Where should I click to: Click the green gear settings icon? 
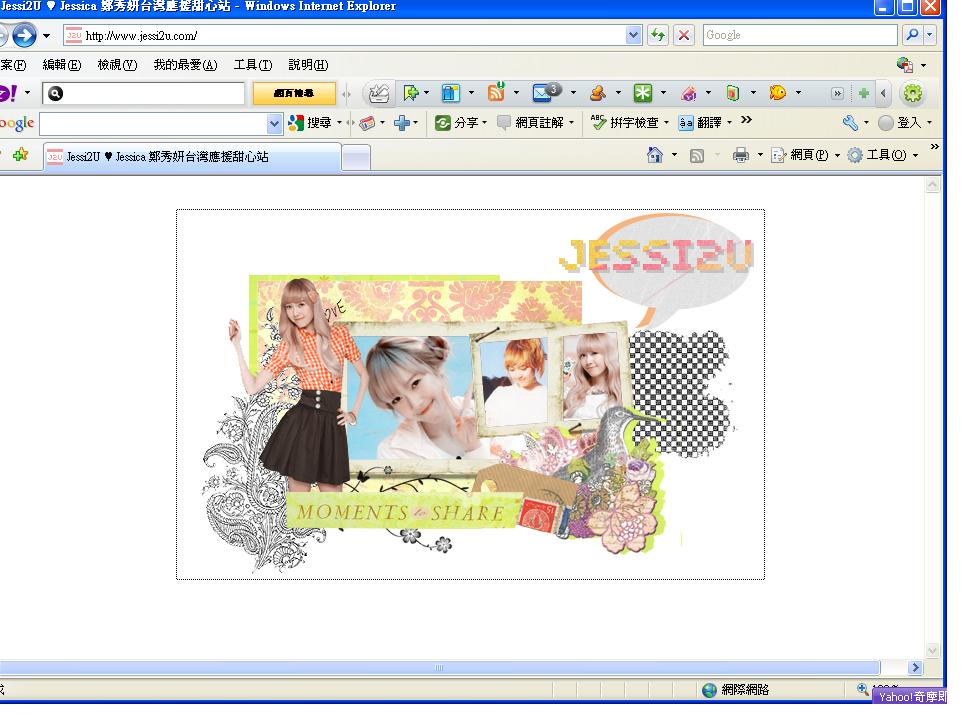912,93
